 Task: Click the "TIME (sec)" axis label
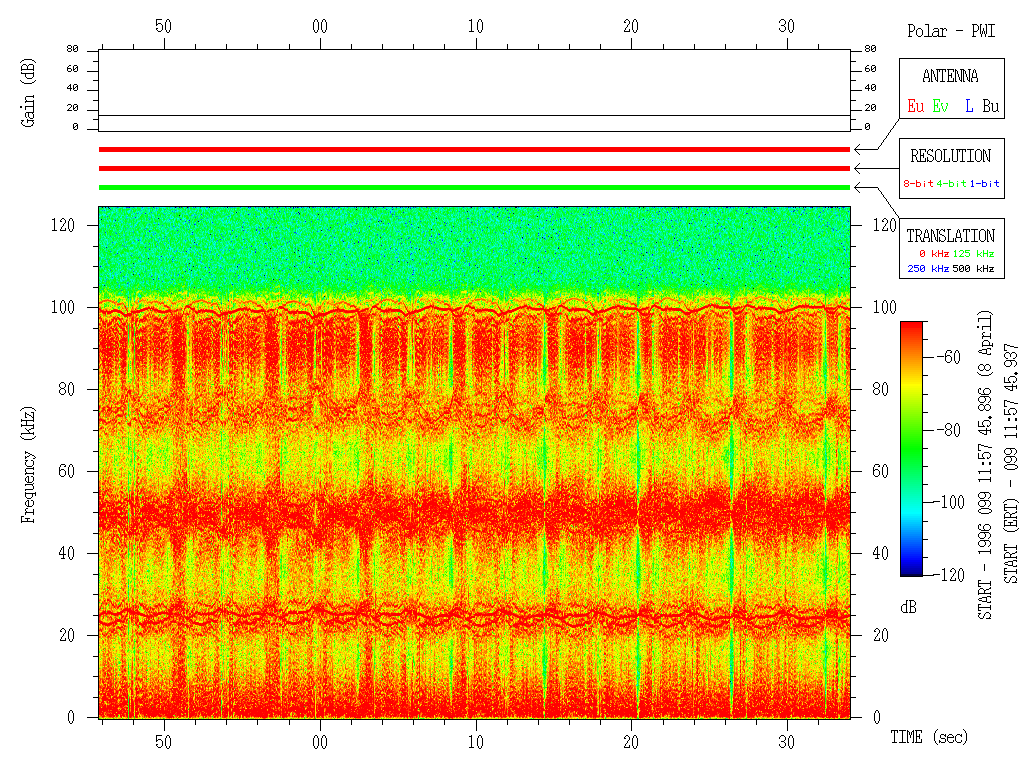(x=929, y=738)
